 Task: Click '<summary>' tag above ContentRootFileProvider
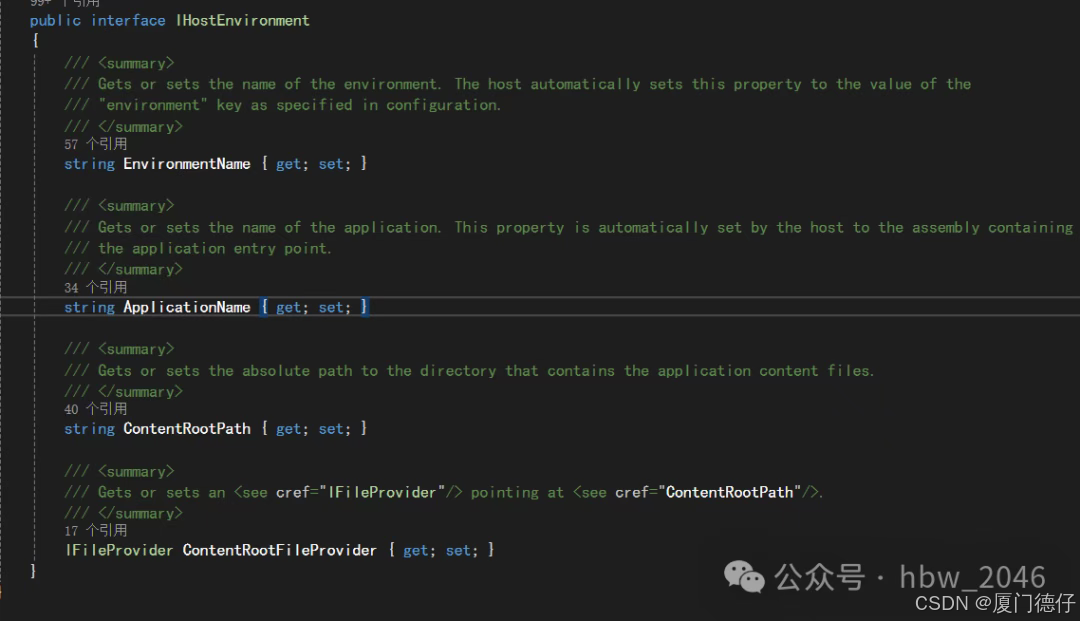pos(136,472)
